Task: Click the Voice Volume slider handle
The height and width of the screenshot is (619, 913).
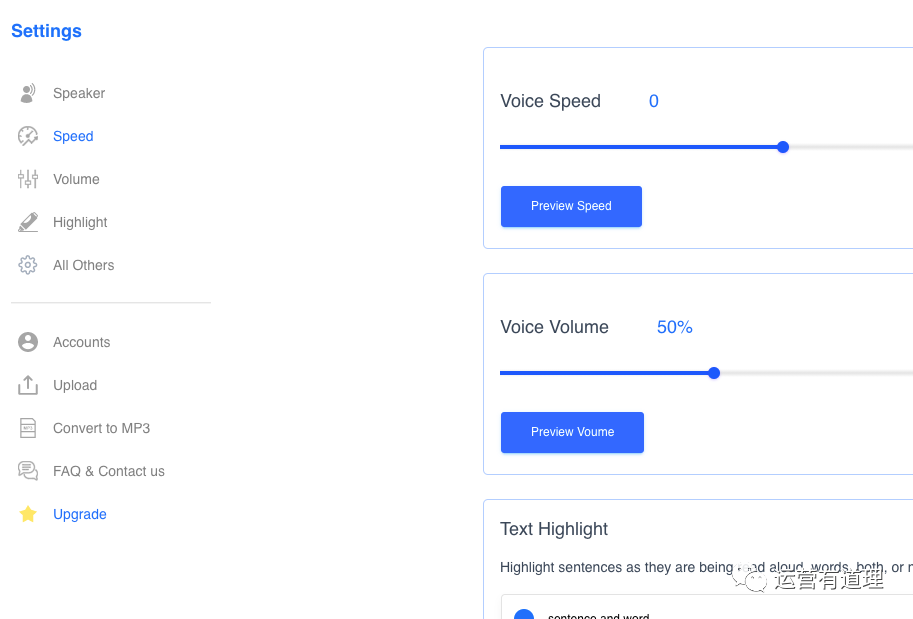Action: pyautogui.click(x=714, y=373)
